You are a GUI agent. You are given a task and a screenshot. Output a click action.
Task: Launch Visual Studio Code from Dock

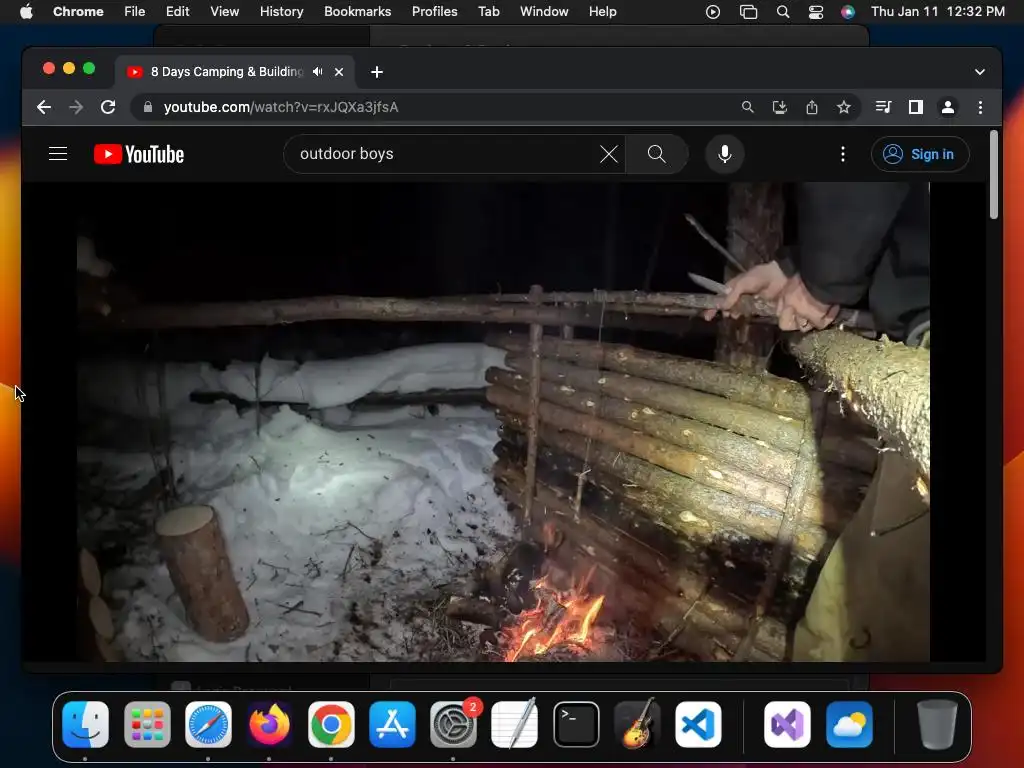click(x=698, y=724)
